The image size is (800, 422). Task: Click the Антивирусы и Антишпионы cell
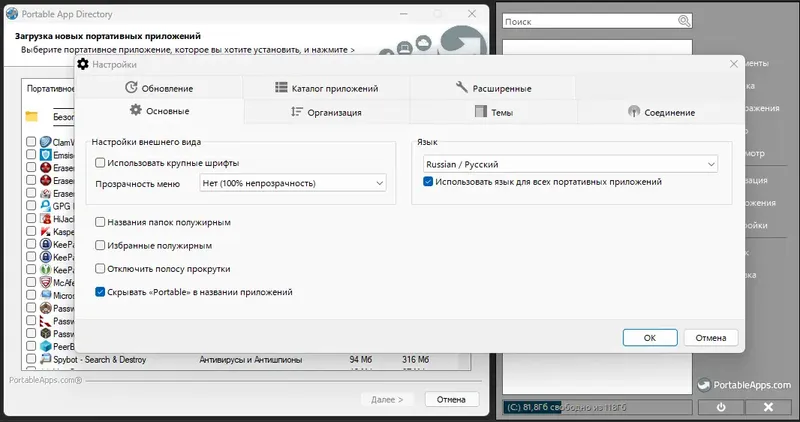[251, 359]
